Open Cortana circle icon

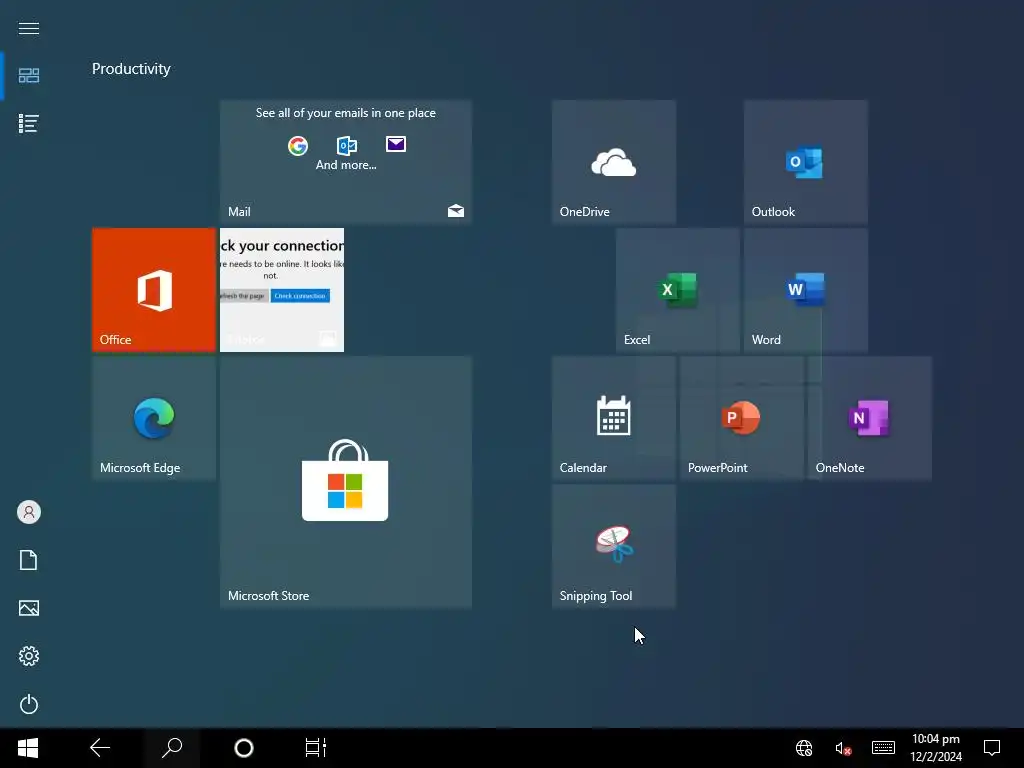(244, 748)
